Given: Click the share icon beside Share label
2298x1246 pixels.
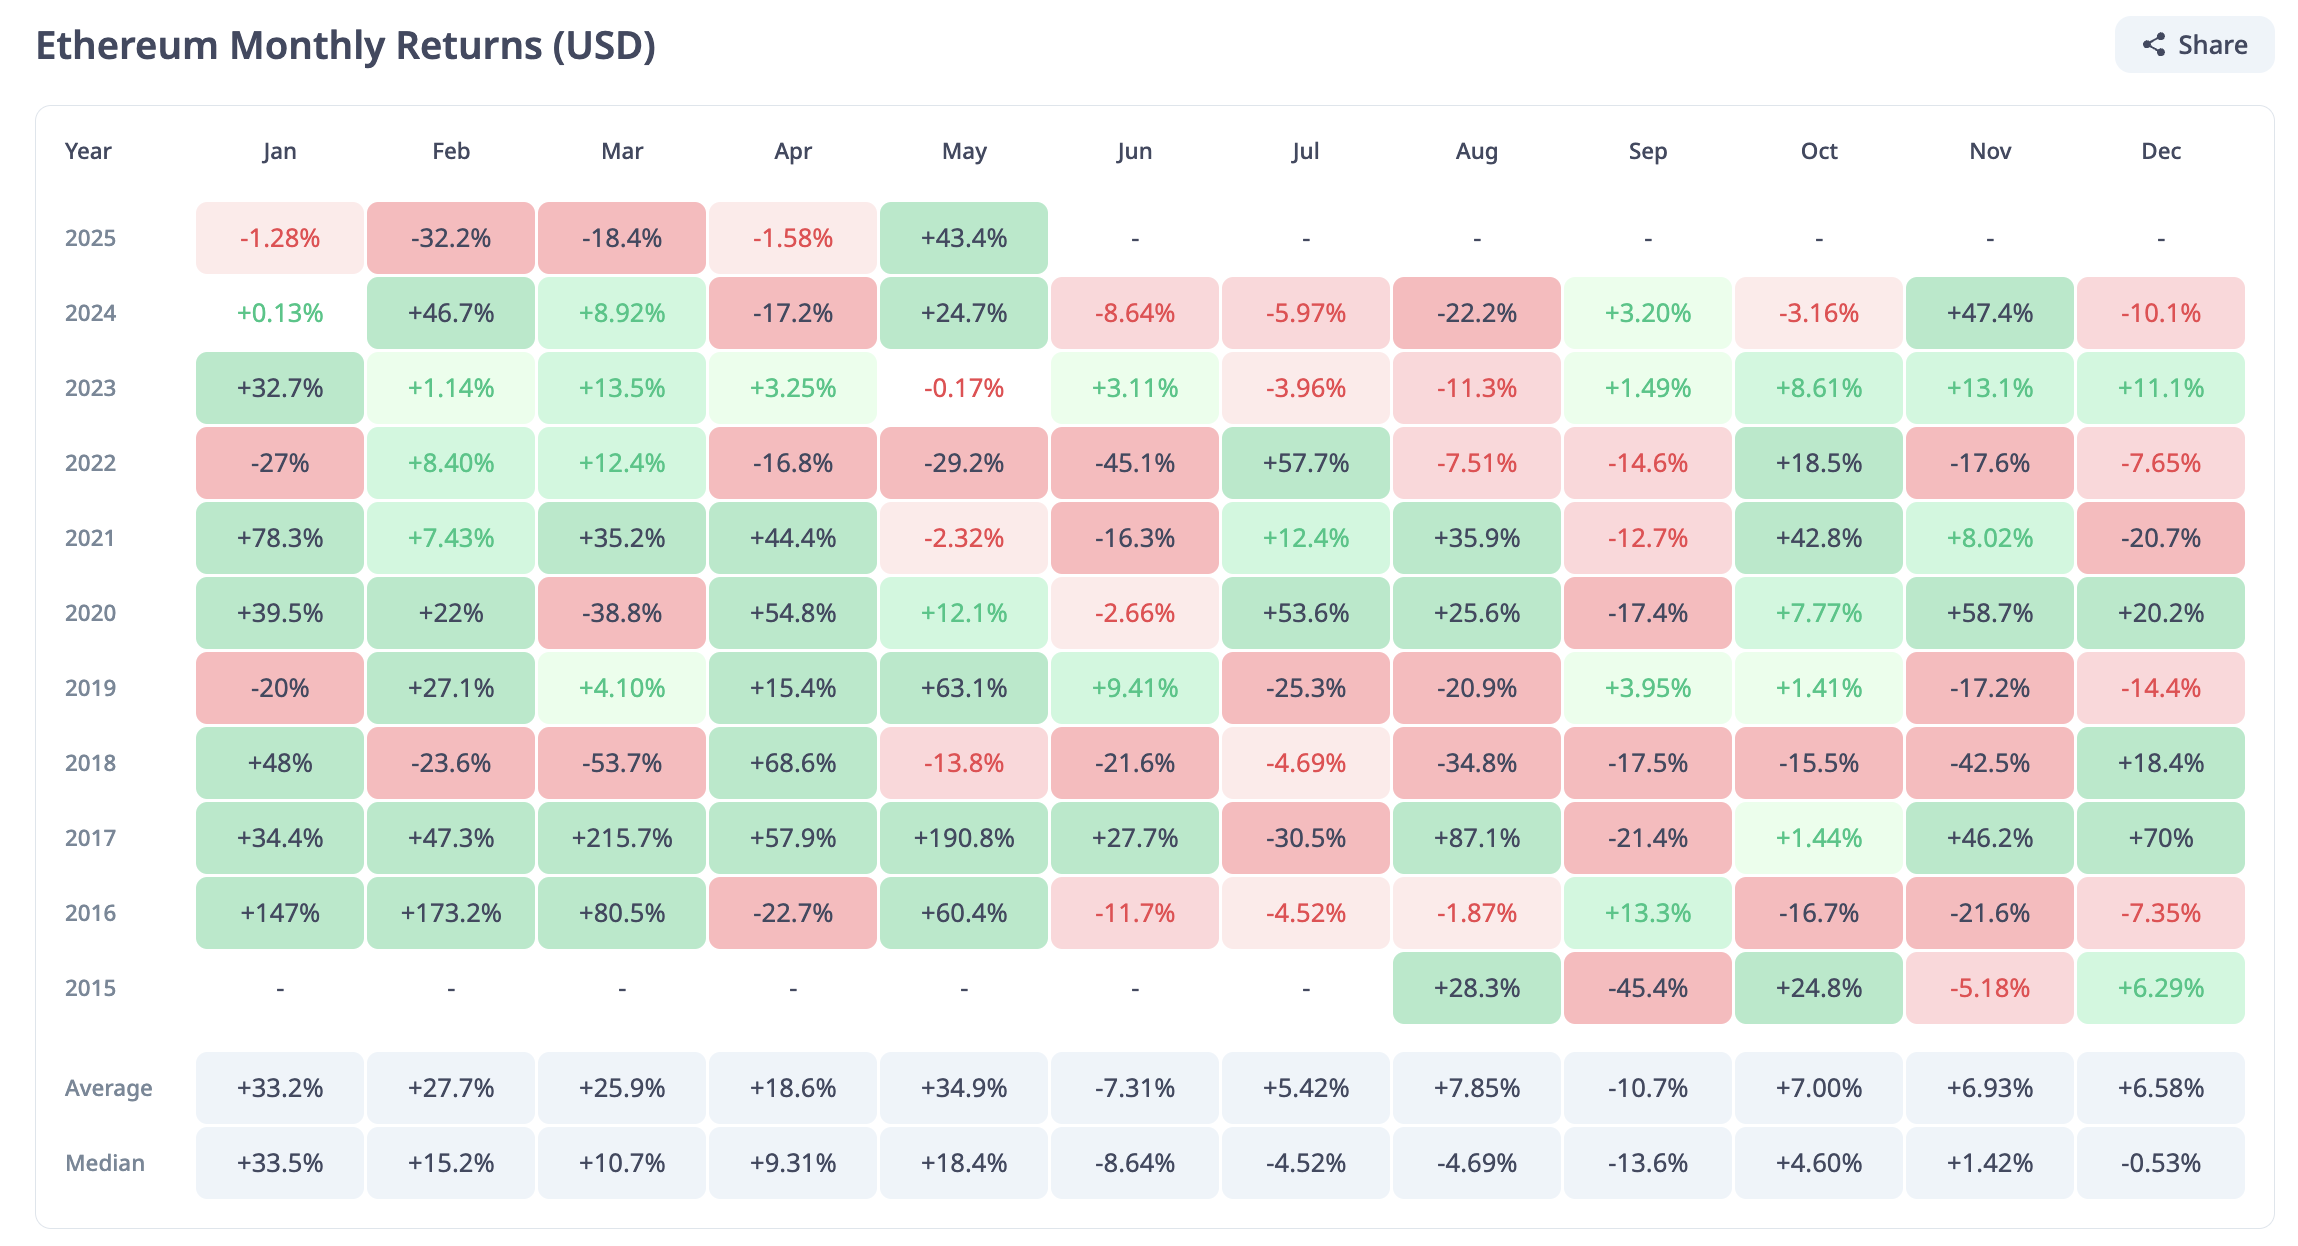Looking at the screenshot, I should pyautogui.click(x=2154, y=45).
